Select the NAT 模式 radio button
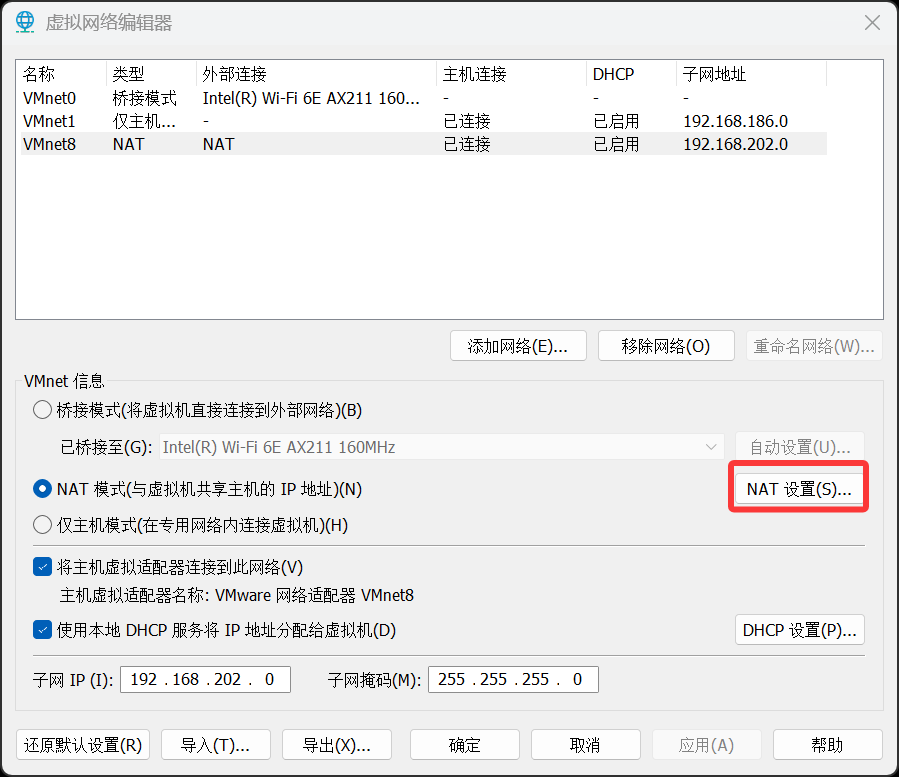Image resolution: width=899 pixels, height=777 pixels. click(x=42, y=489)
